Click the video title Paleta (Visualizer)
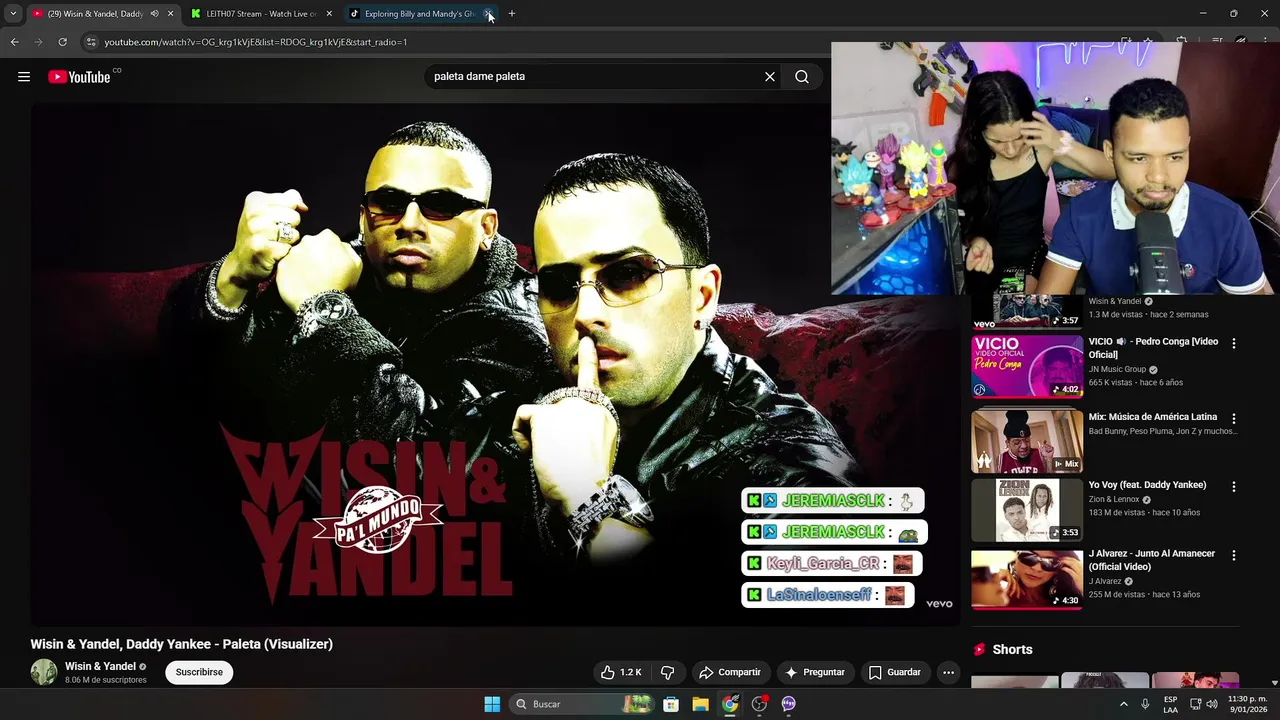This screenshot has height=720, width=1280. point(181,644)
